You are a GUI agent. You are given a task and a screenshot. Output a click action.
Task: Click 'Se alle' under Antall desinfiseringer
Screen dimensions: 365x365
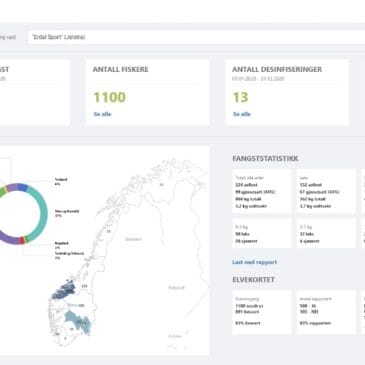(242, 114)
